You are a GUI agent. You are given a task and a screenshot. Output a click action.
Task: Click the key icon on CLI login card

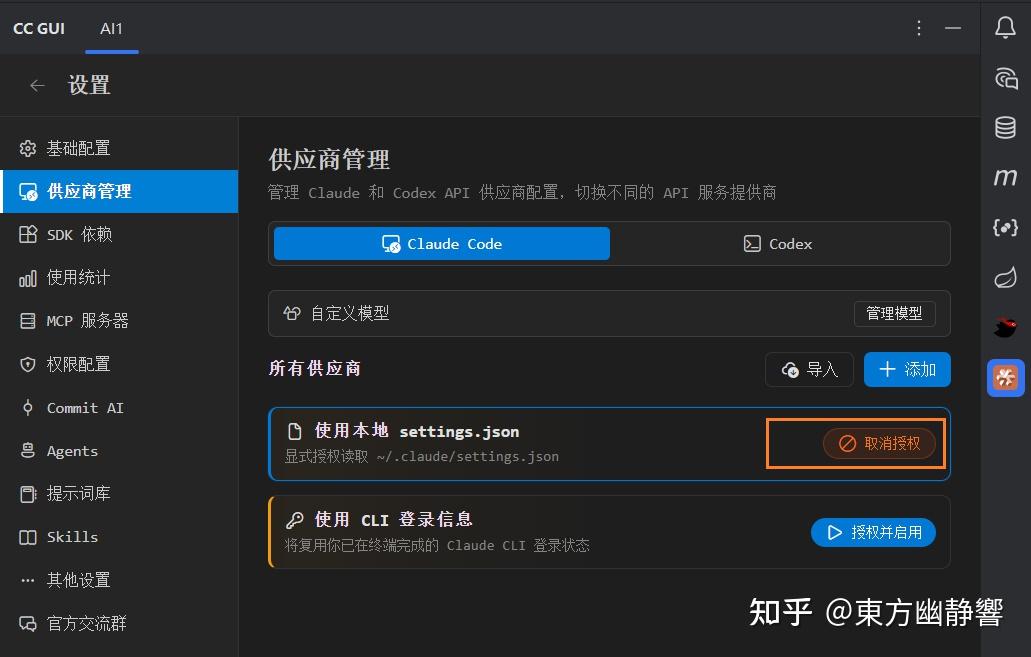point(295,520)
